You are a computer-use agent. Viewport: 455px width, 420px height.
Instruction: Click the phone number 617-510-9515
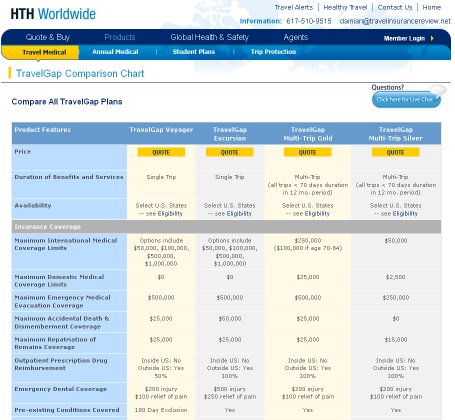click(x=309, y=21)
